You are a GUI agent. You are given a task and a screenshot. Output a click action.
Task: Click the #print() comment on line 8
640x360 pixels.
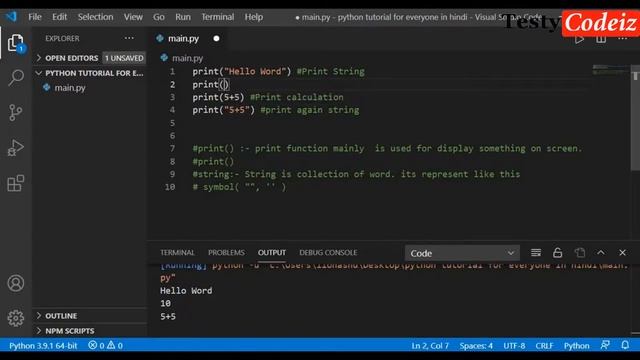213,162
